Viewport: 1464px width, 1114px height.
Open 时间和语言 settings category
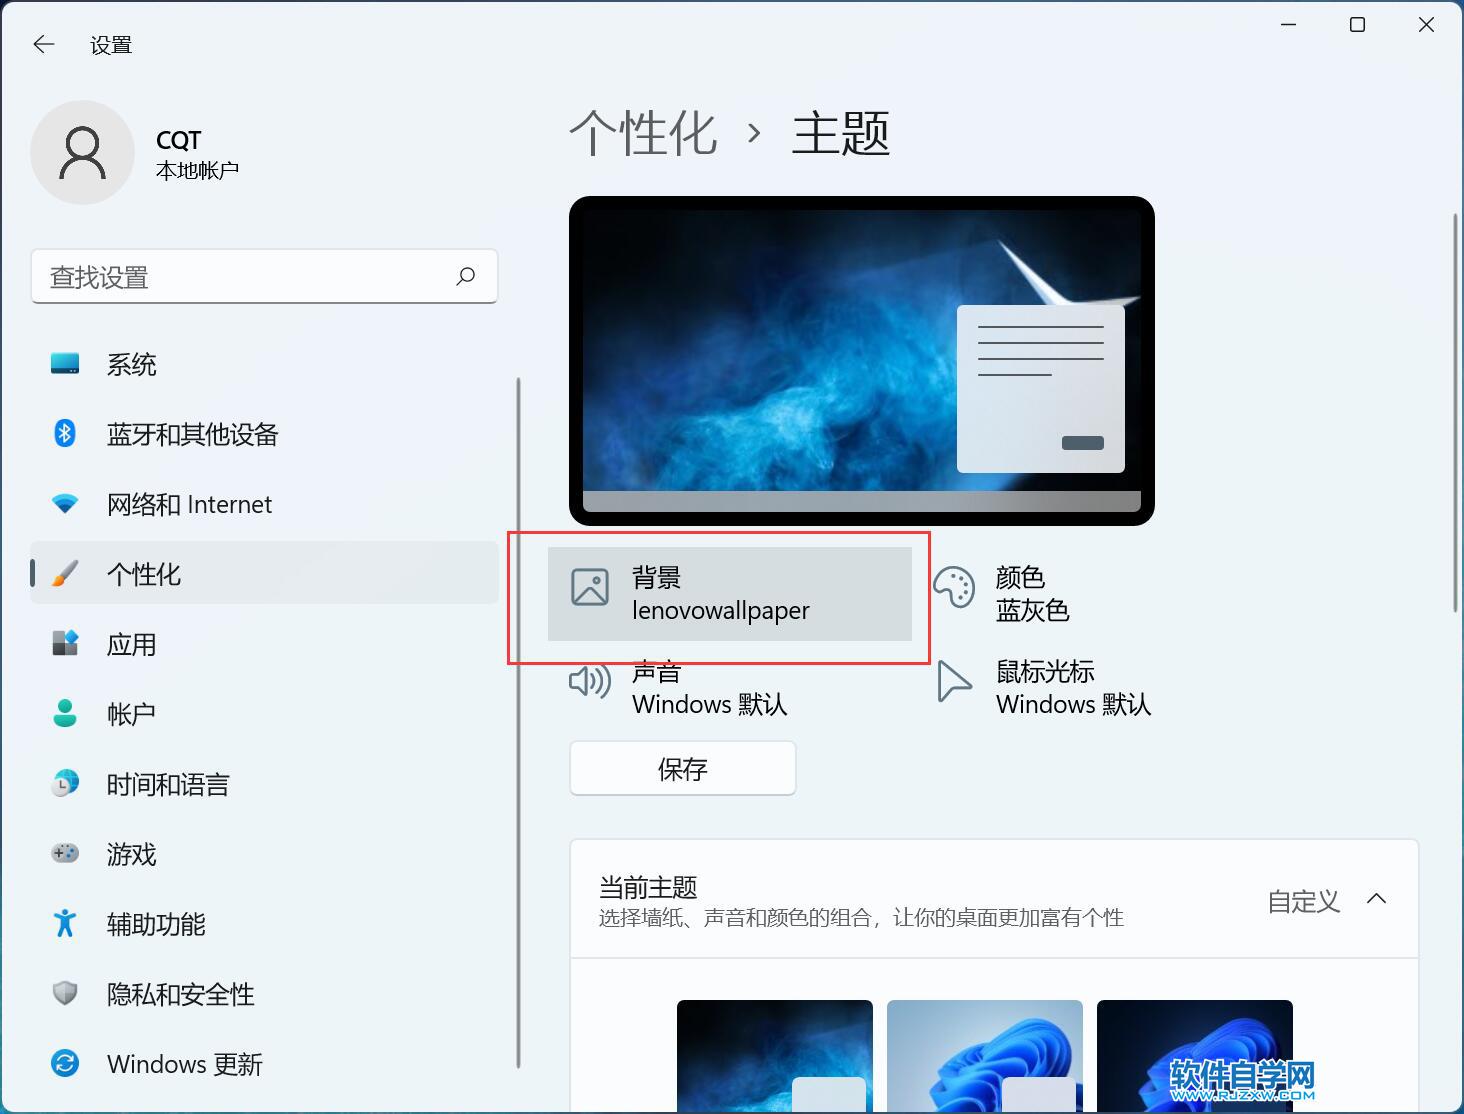[168, 785]
